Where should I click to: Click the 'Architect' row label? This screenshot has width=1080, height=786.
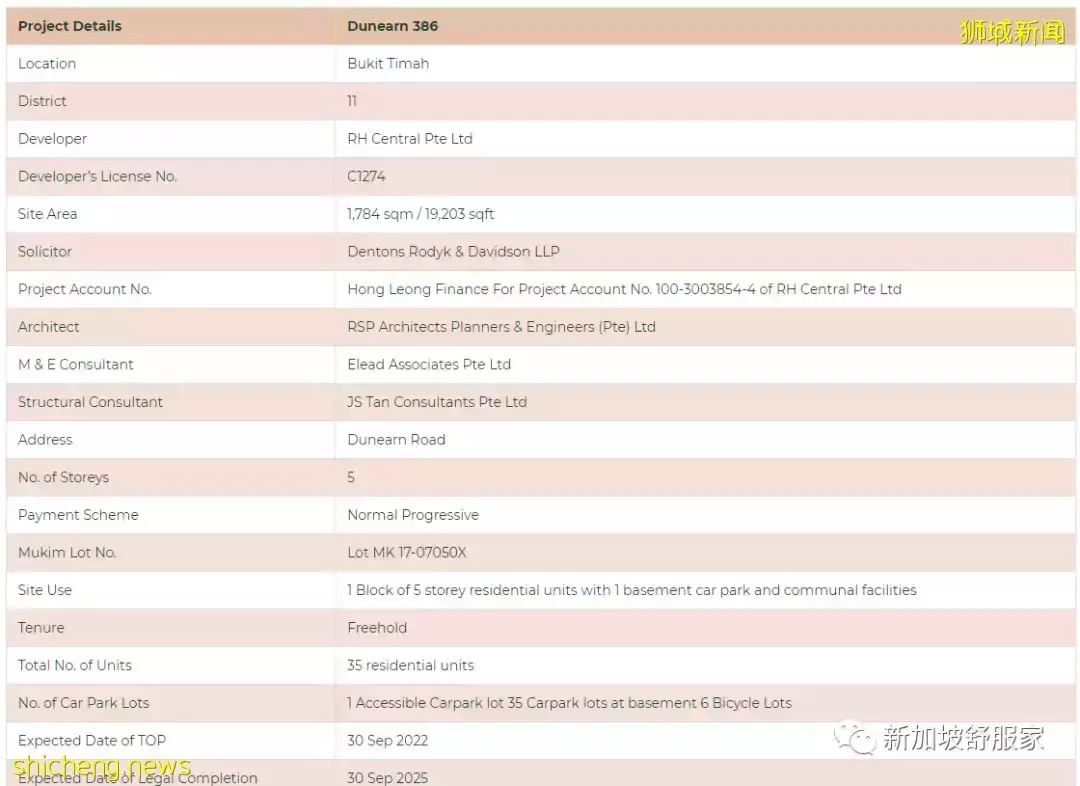pyautogui.click(x=48, y=327)
